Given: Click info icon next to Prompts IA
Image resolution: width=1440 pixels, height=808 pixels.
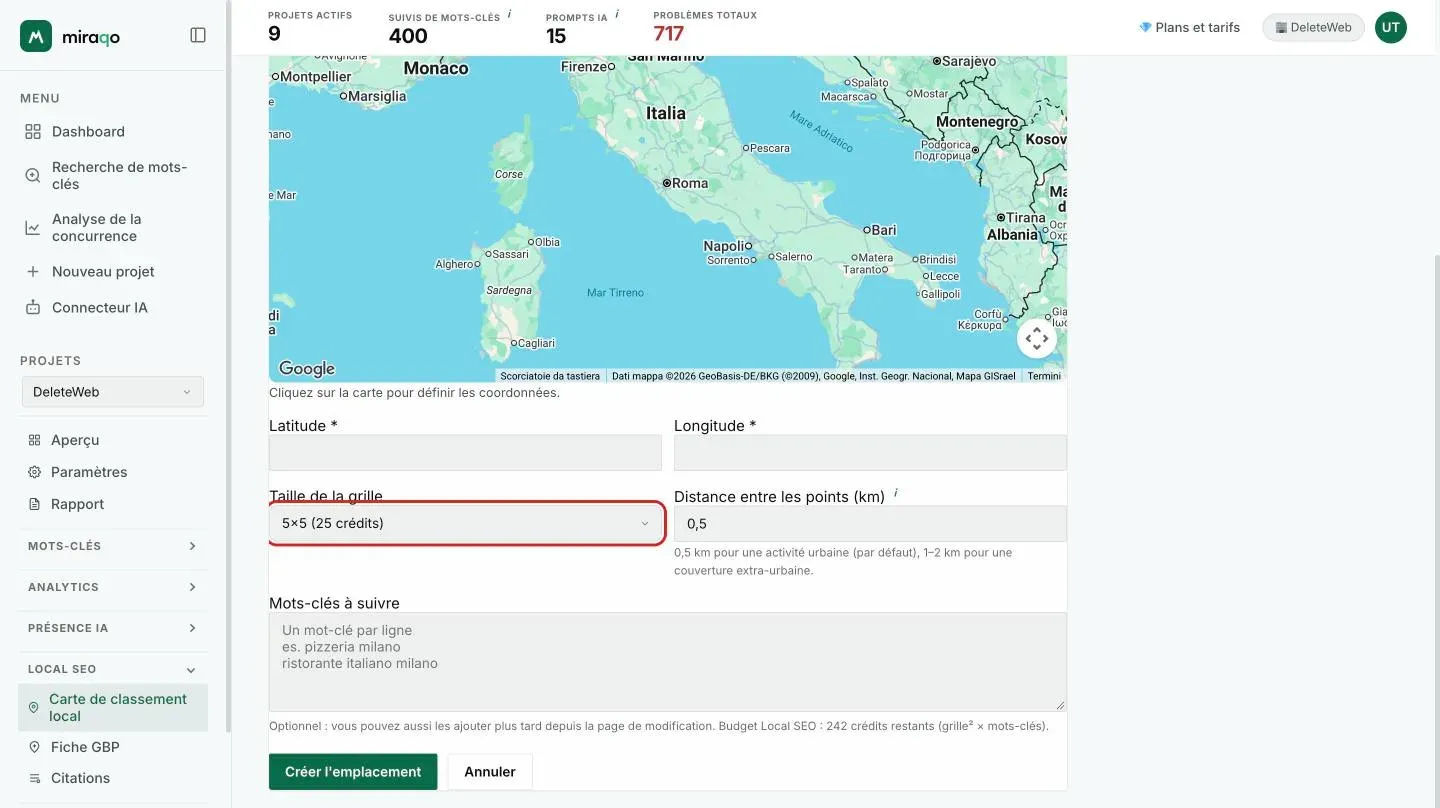Looking at the screenshot, I should [616, 14].
